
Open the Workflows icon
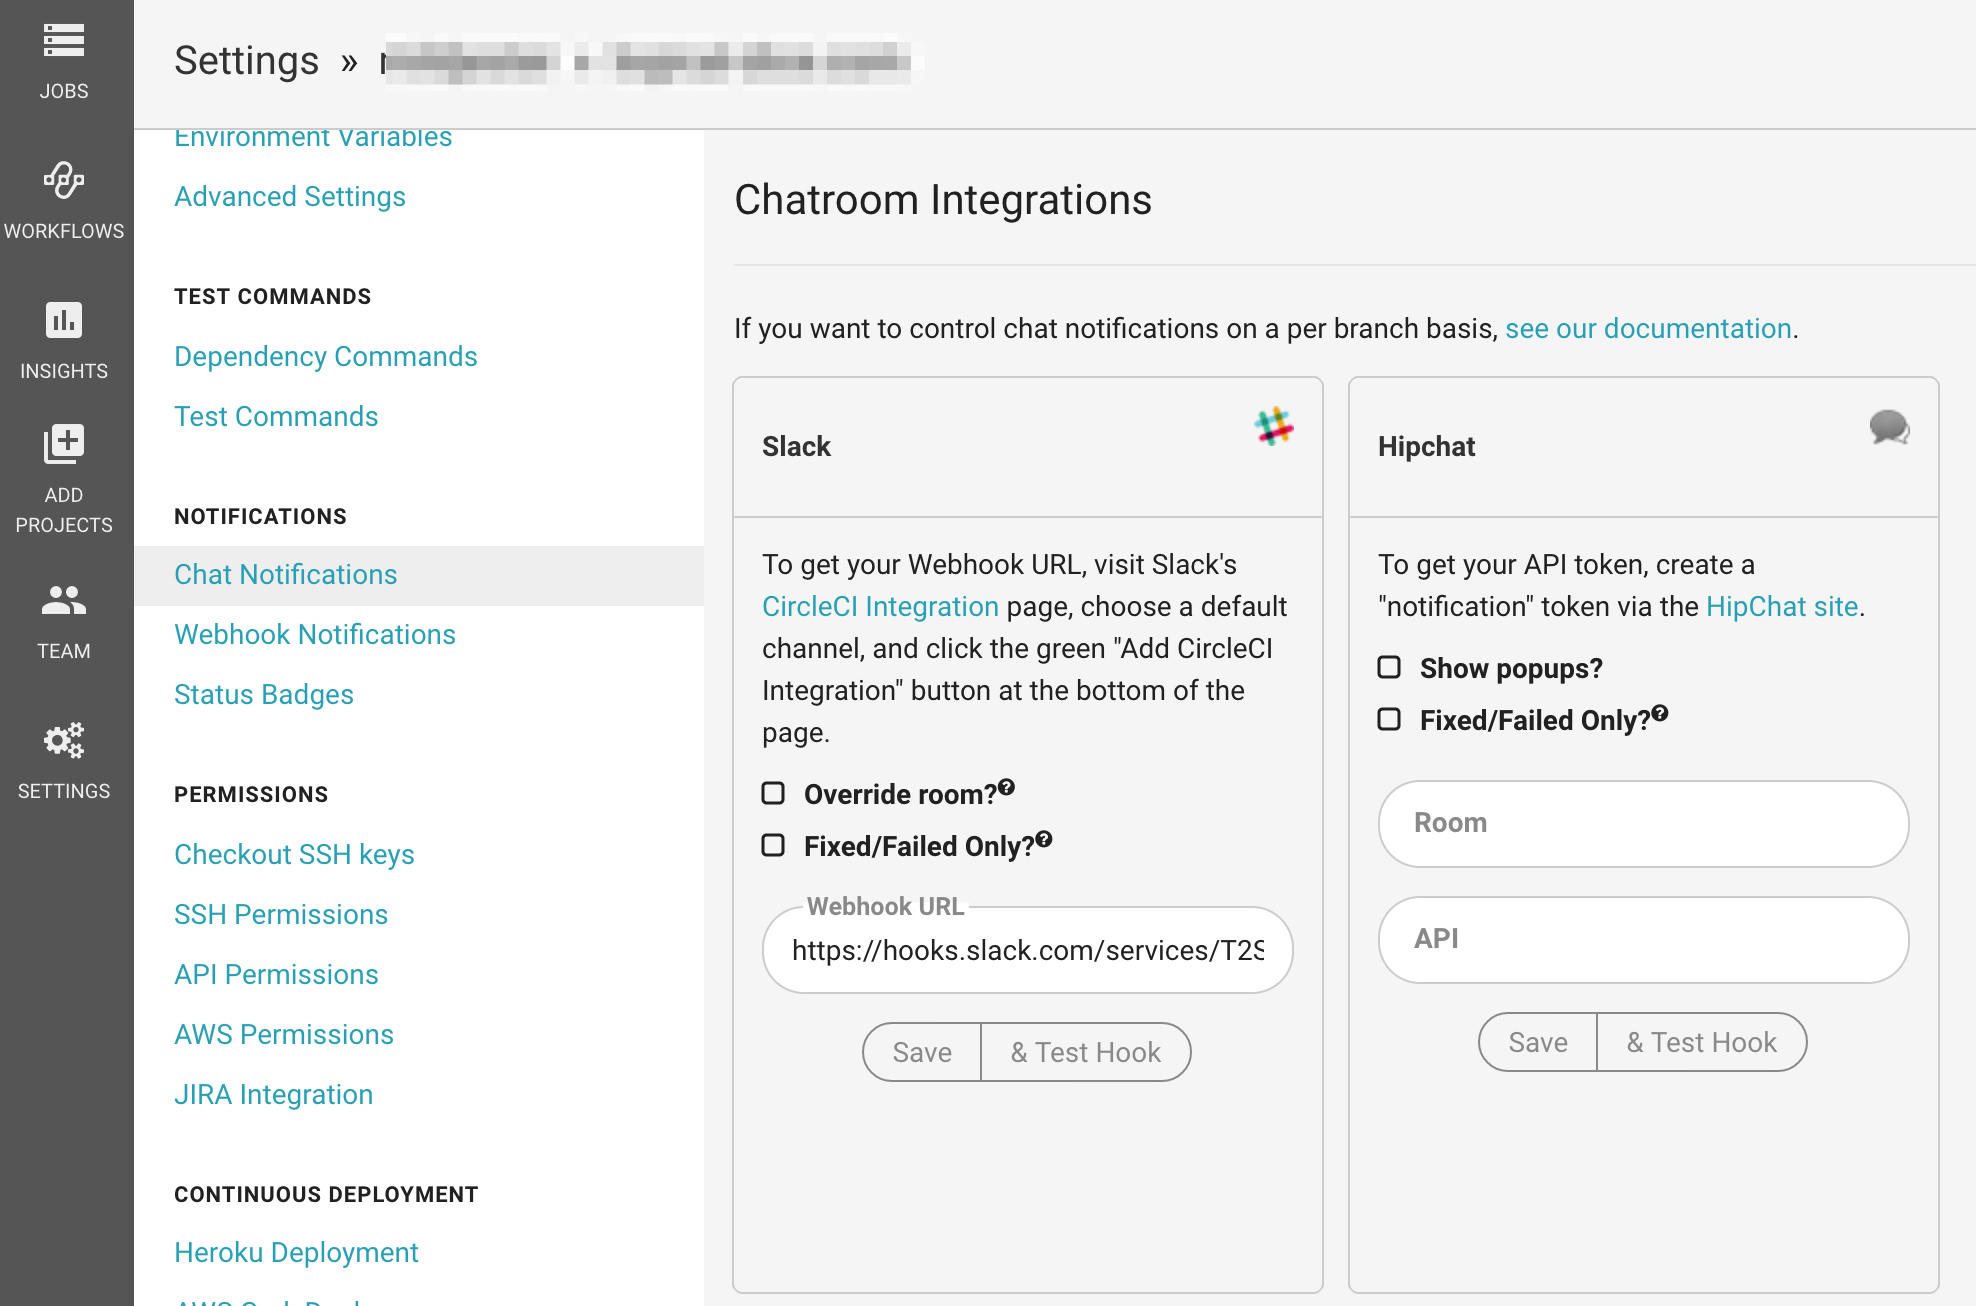(x=64, y=181)
